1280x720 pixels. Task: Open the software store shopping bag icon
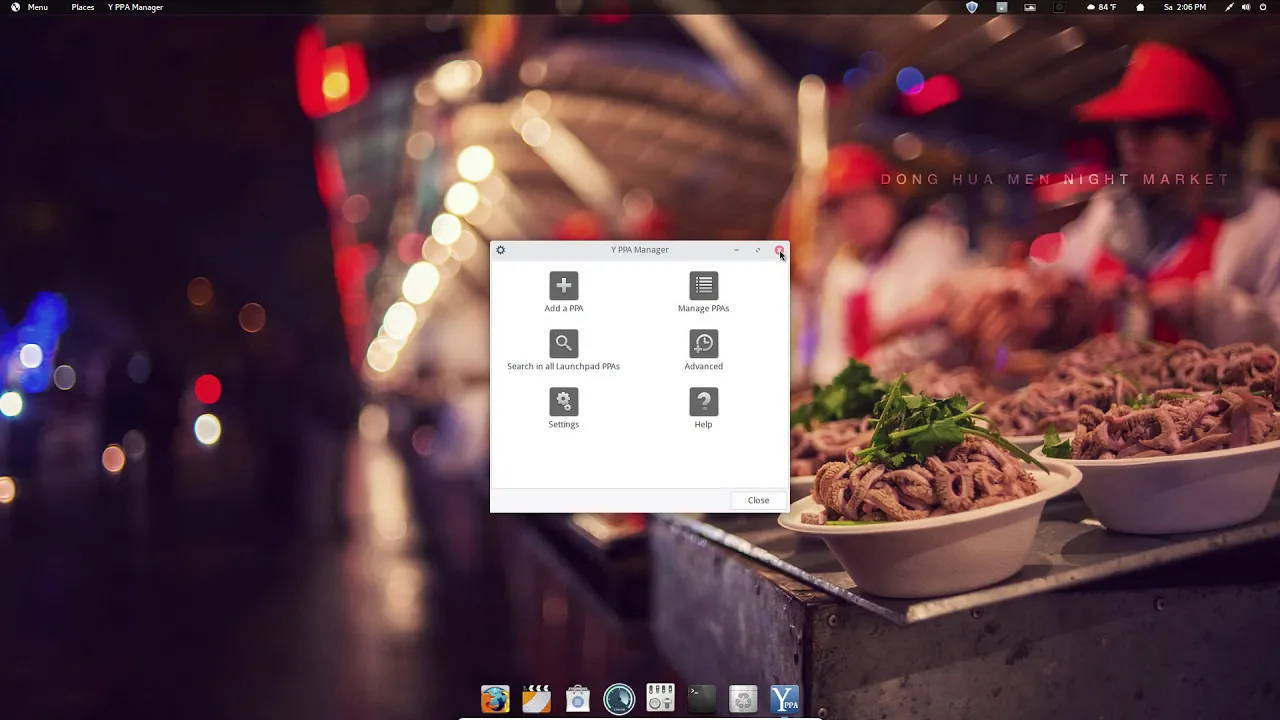(x=578, y=698)
